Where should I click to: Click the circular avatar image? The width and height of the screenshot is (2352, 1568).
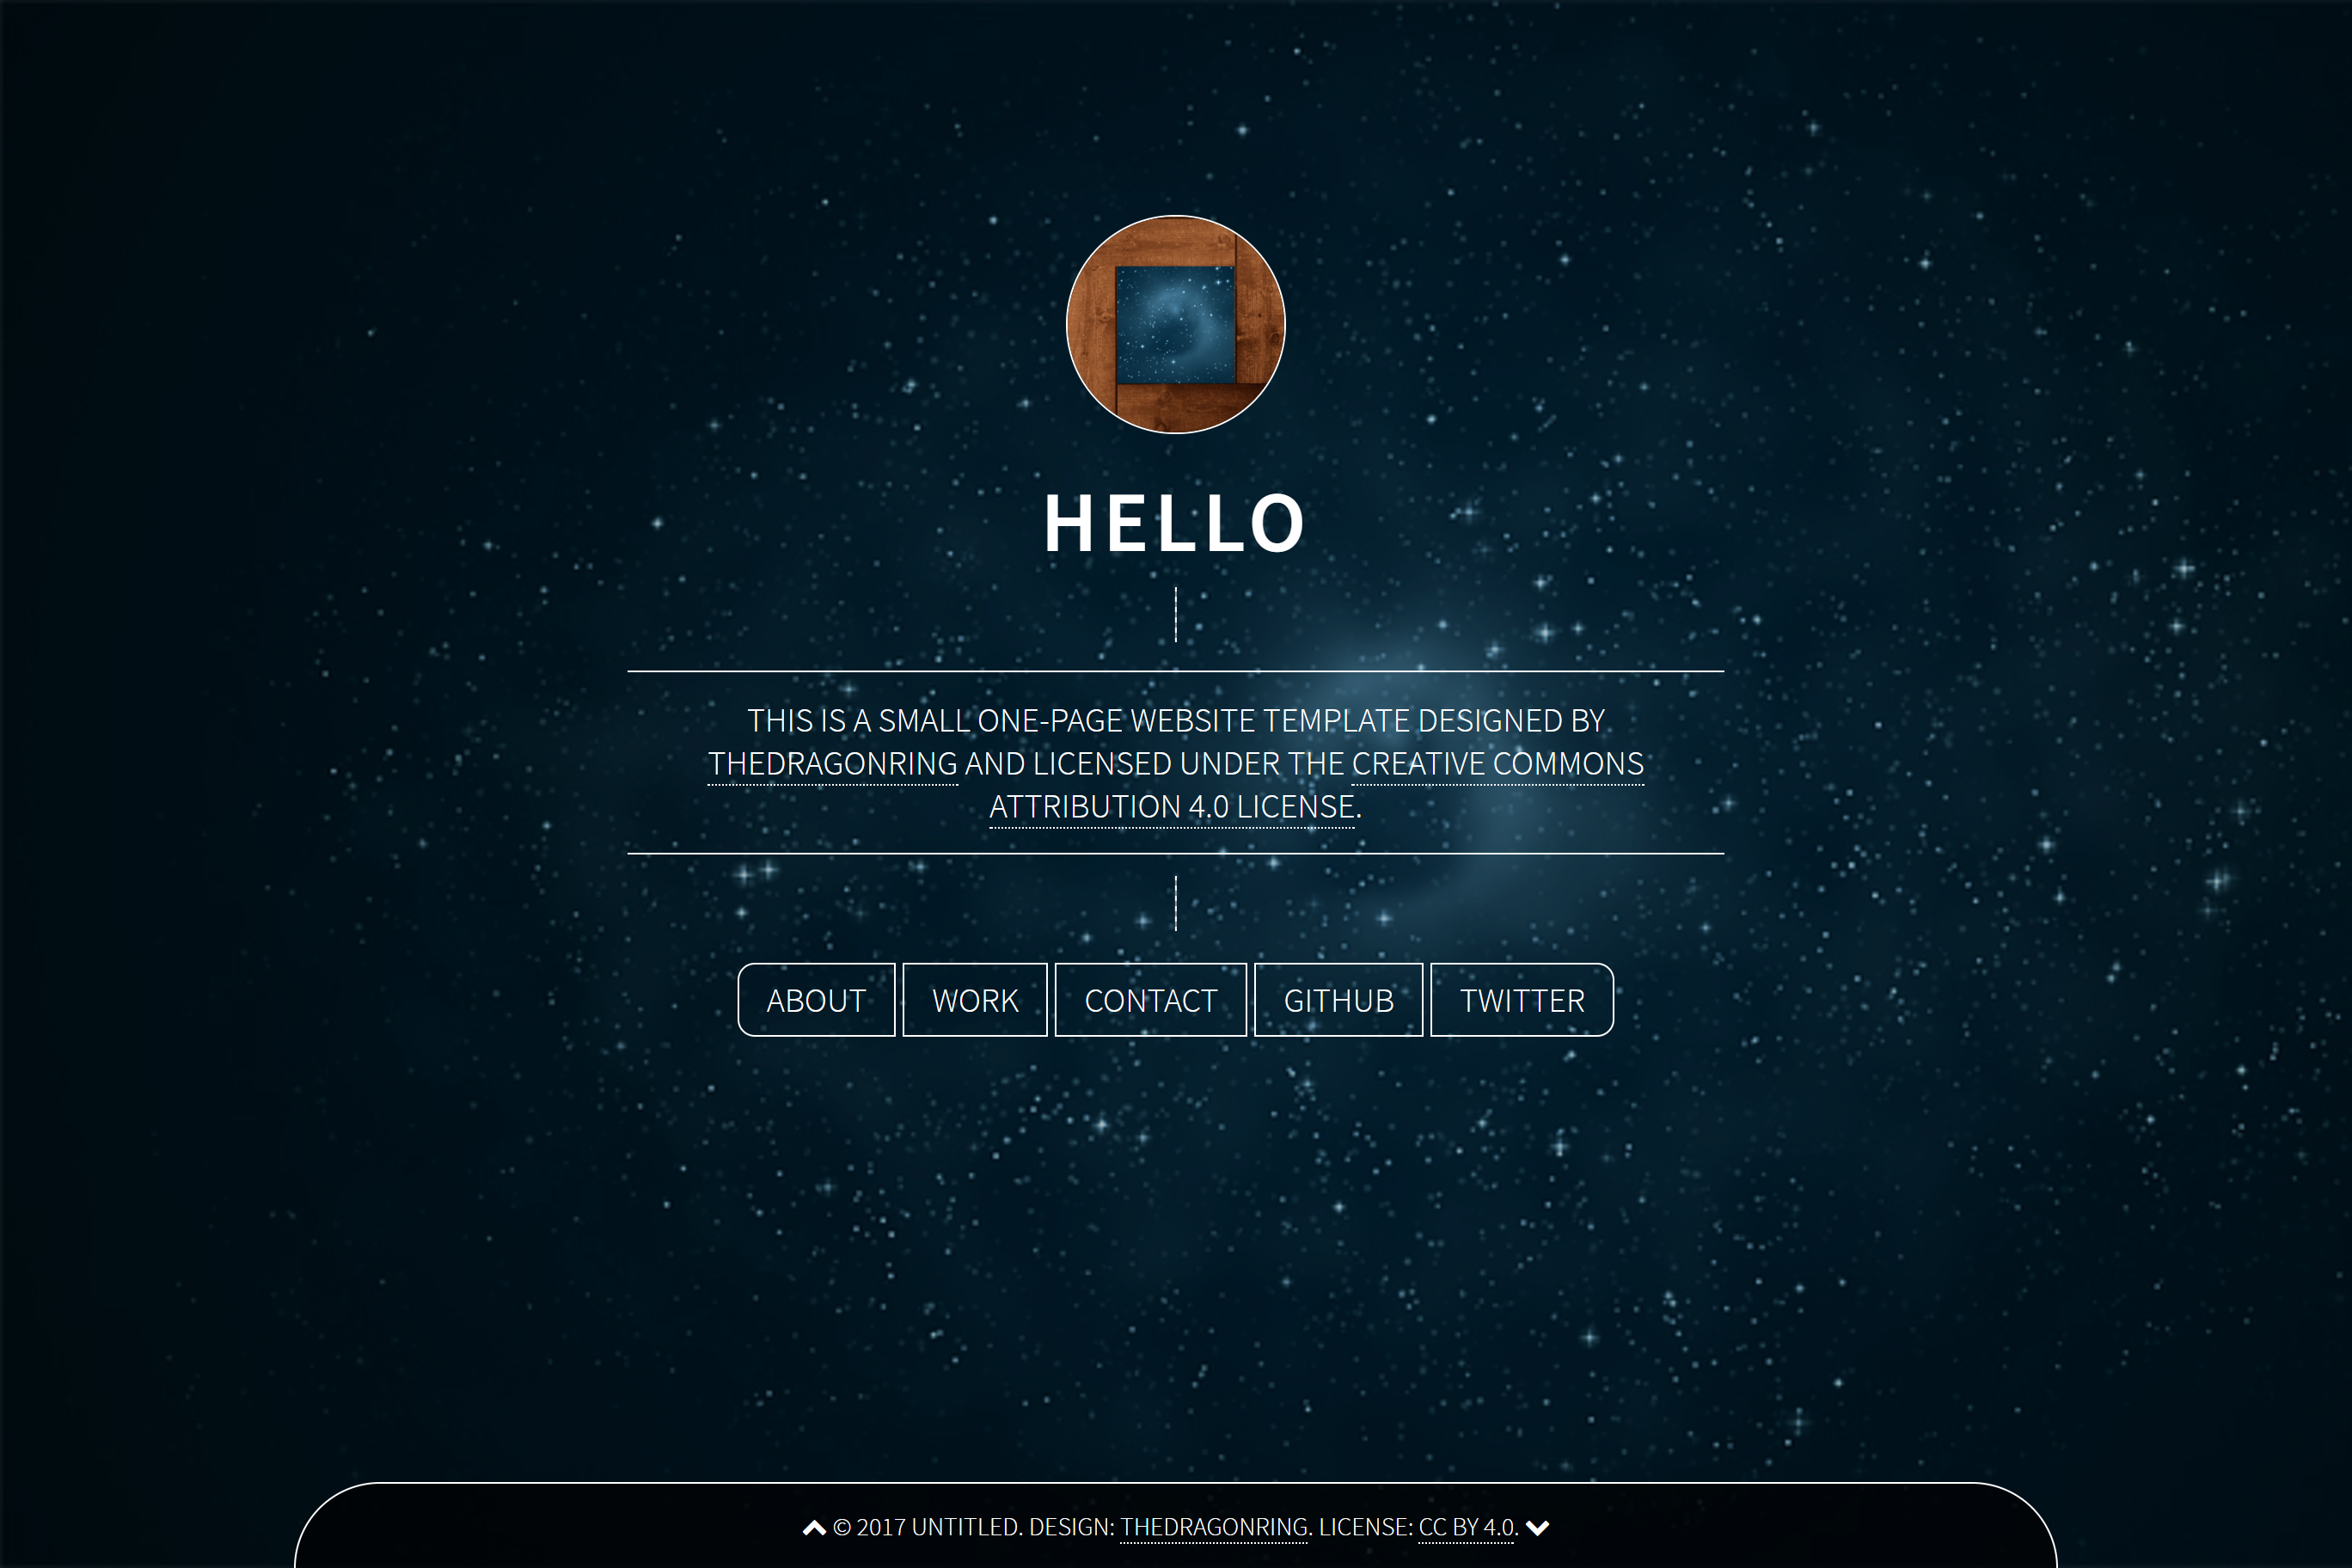1175,324
